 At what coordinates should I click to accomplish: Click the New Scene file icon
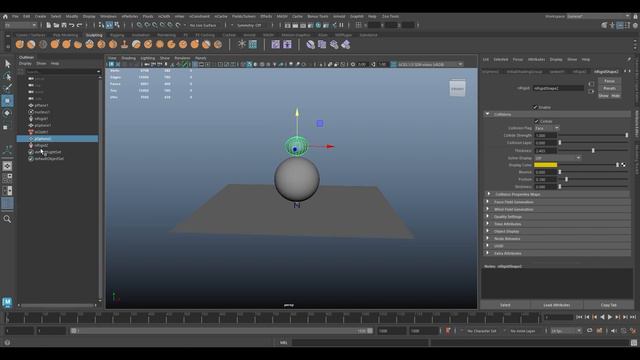48,25
